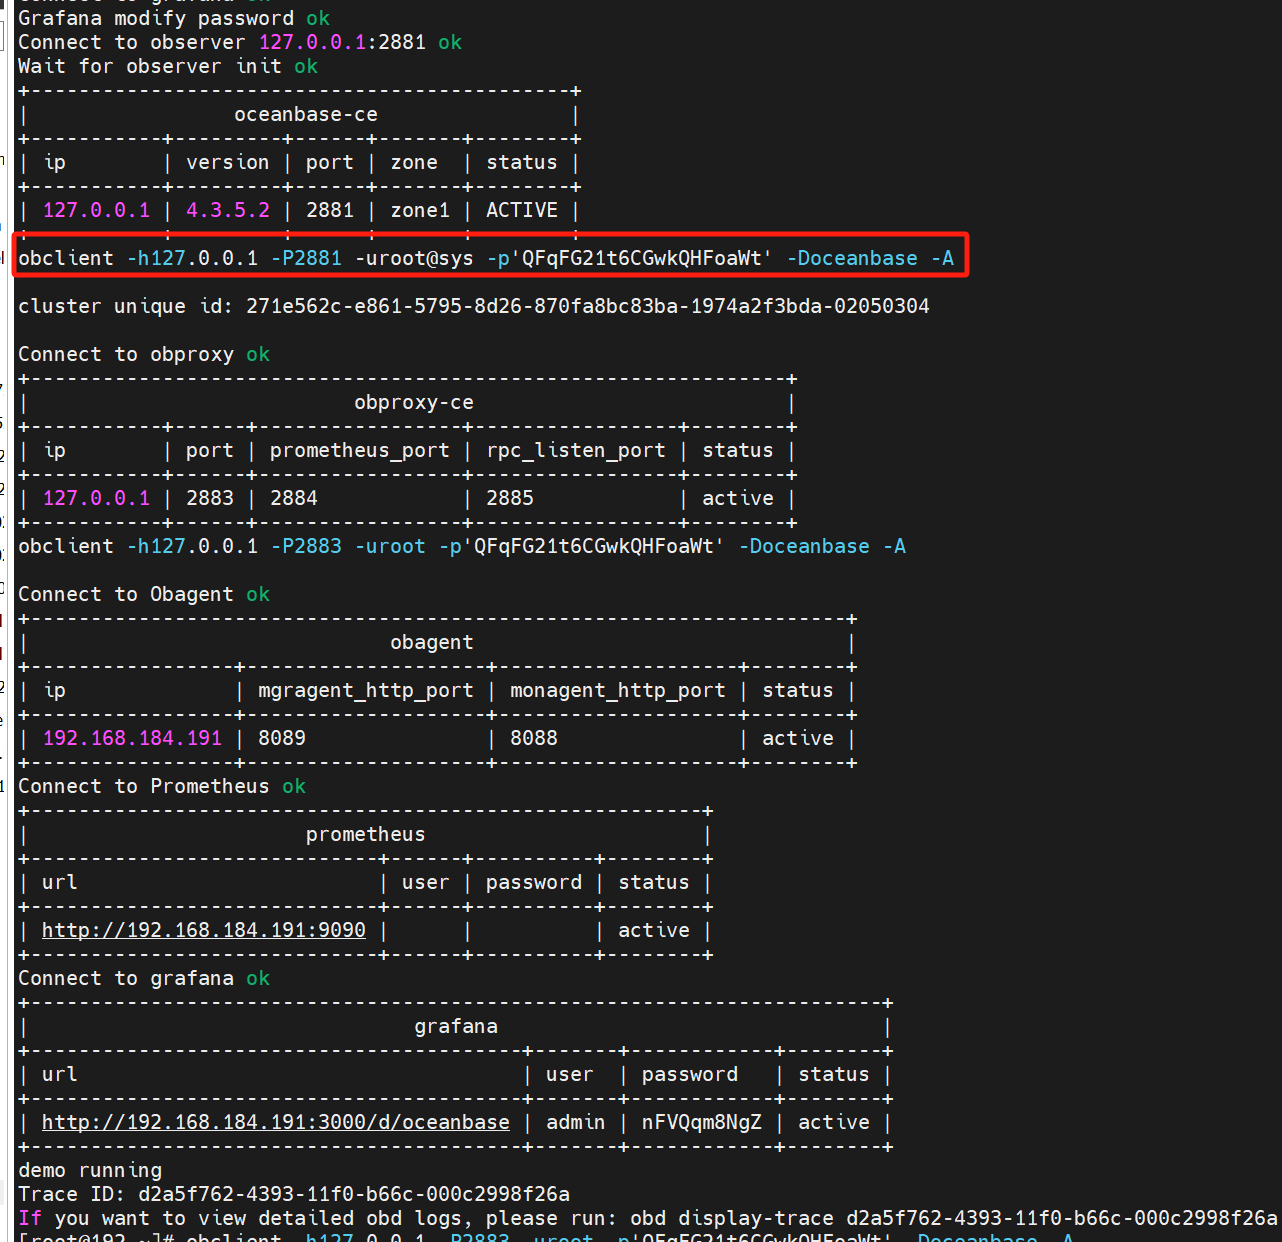Image resolution: width=1282 pixels, height=1242 pixels.
Task: Click the oceanbase-ce port value 2881
Action: click(x=330, y=210)
